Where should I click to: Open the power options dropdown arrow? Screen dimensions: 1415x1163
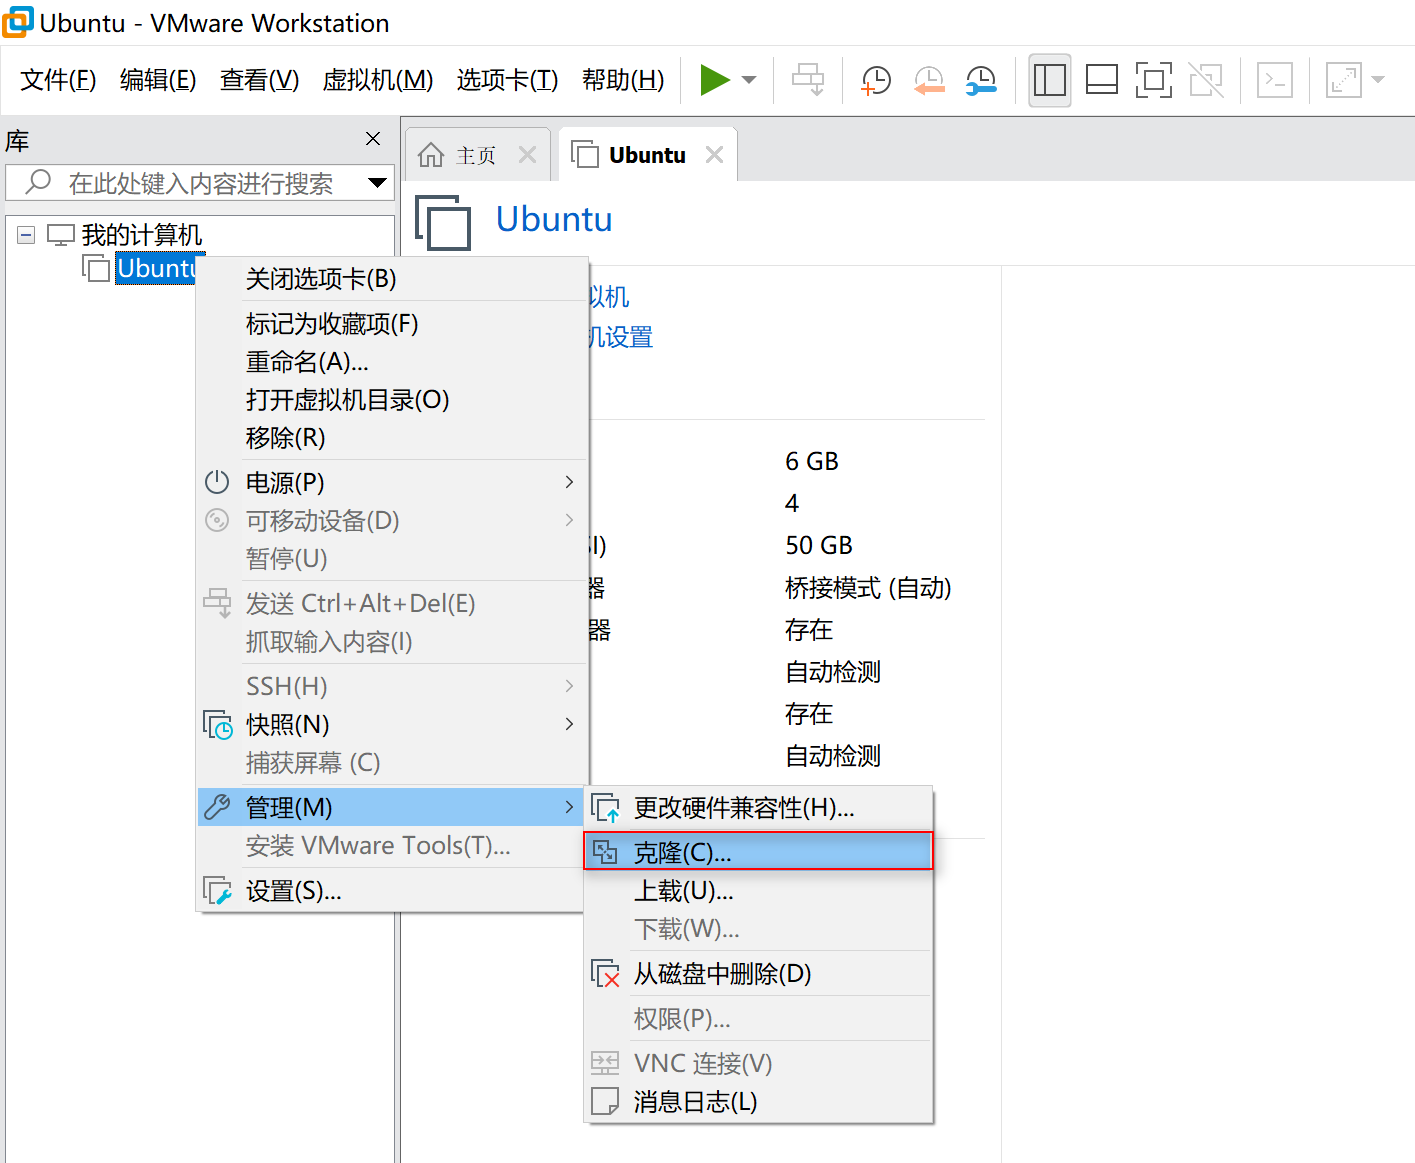click(x=749, y=80)
